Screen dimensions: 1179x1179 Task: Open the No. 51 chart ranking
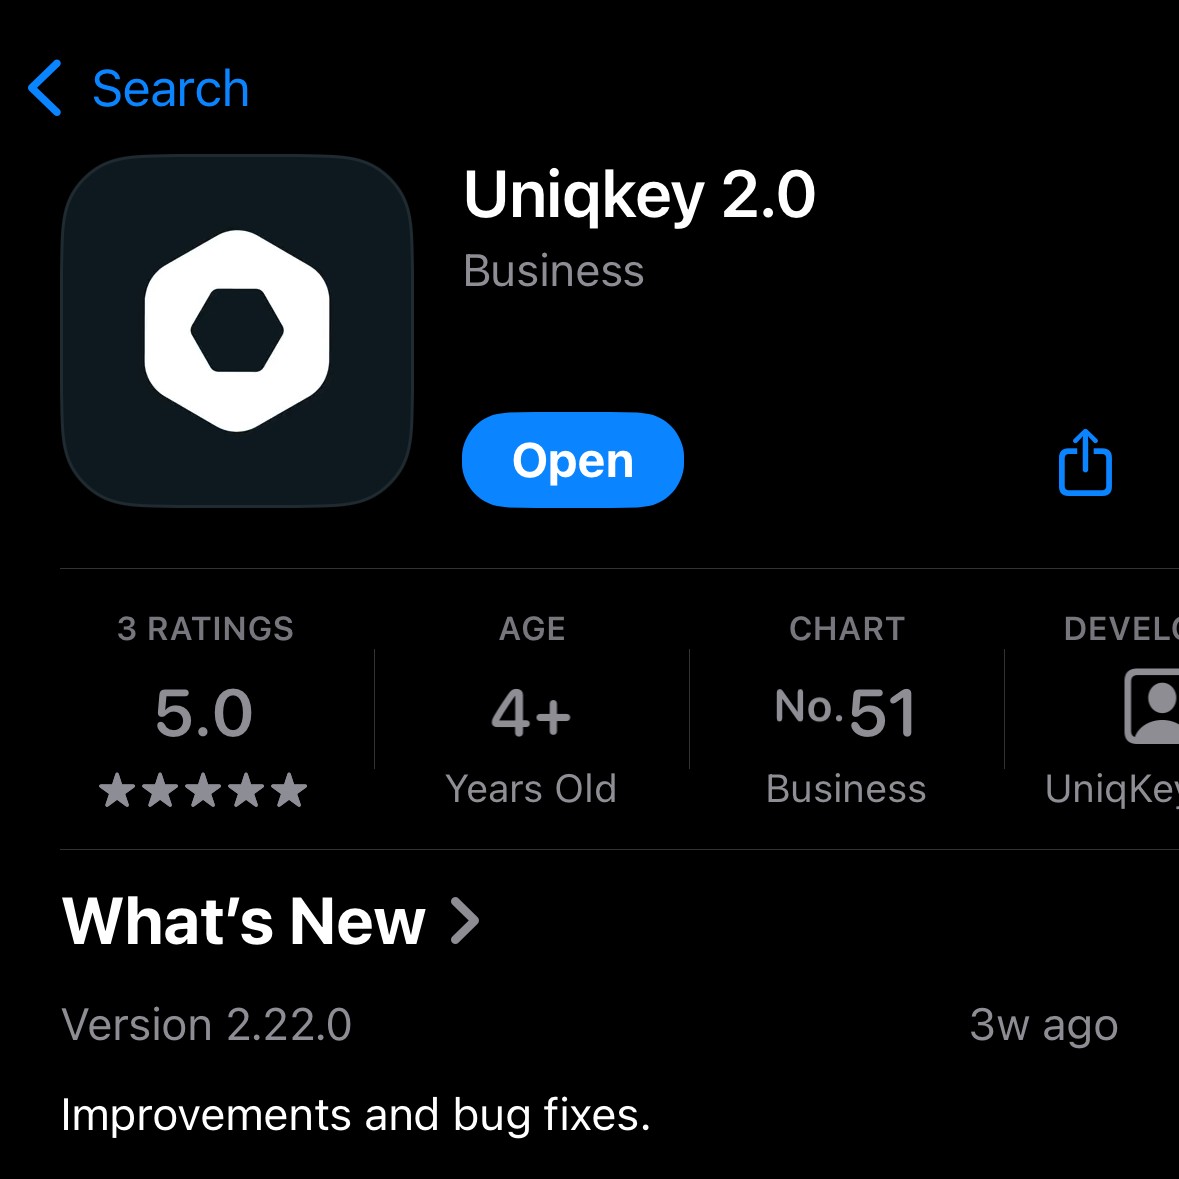pyautogui.click(x=845, y=712)
